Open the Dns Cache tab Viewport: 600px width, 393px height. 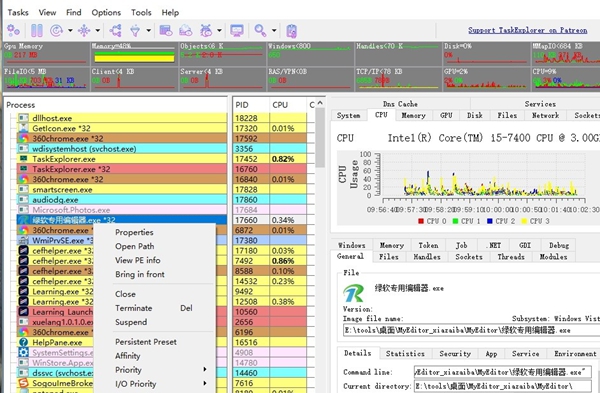pos(400,104)
